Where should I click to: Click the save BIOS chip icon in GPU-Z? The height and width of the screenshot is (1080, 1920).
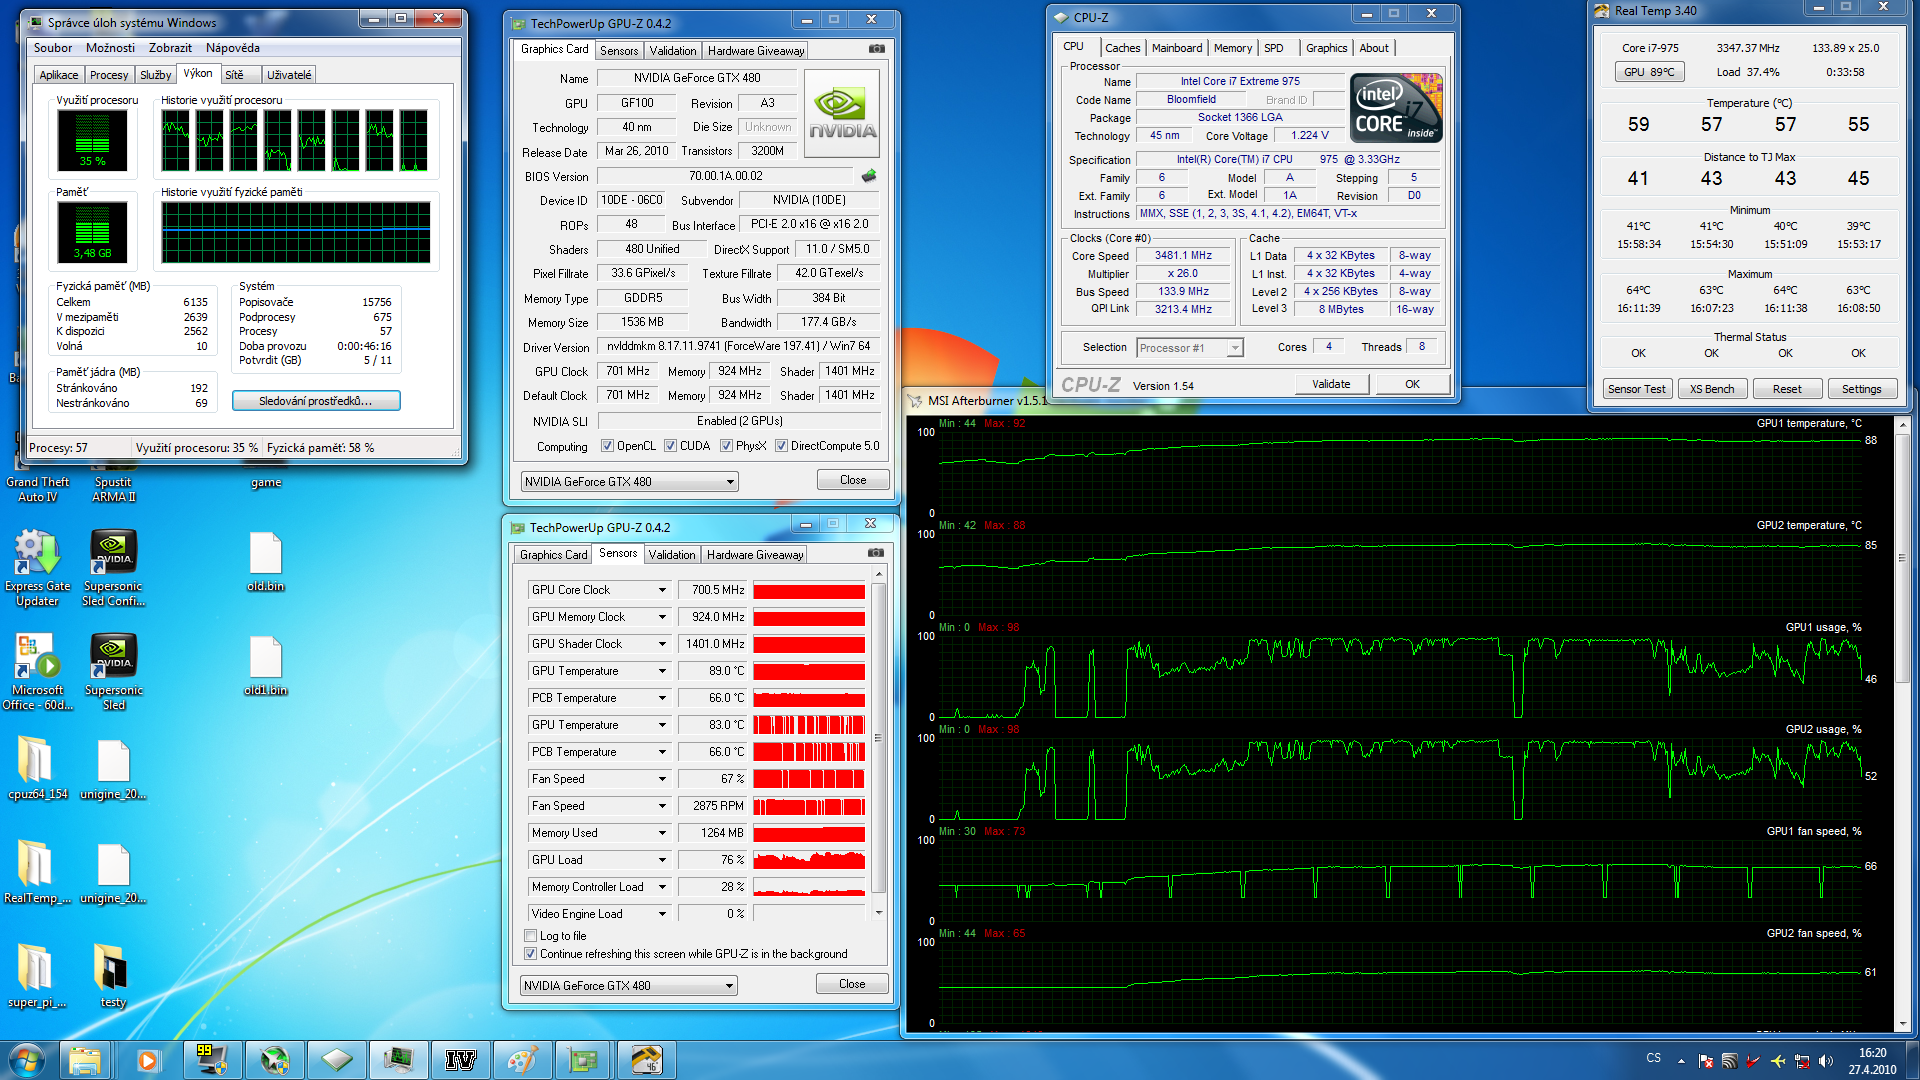(x=869, y=176)
